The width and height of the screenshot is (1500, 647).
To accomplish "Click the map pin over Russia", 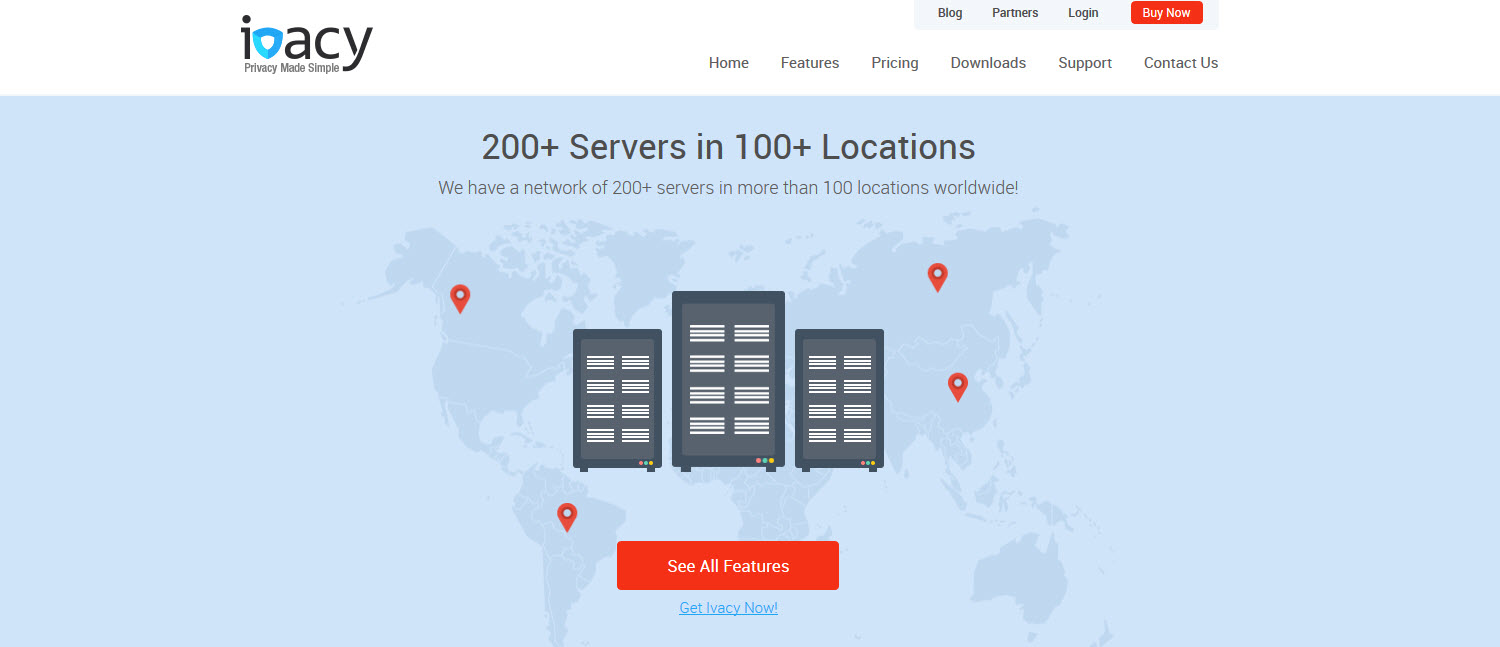I will (937, 277).
